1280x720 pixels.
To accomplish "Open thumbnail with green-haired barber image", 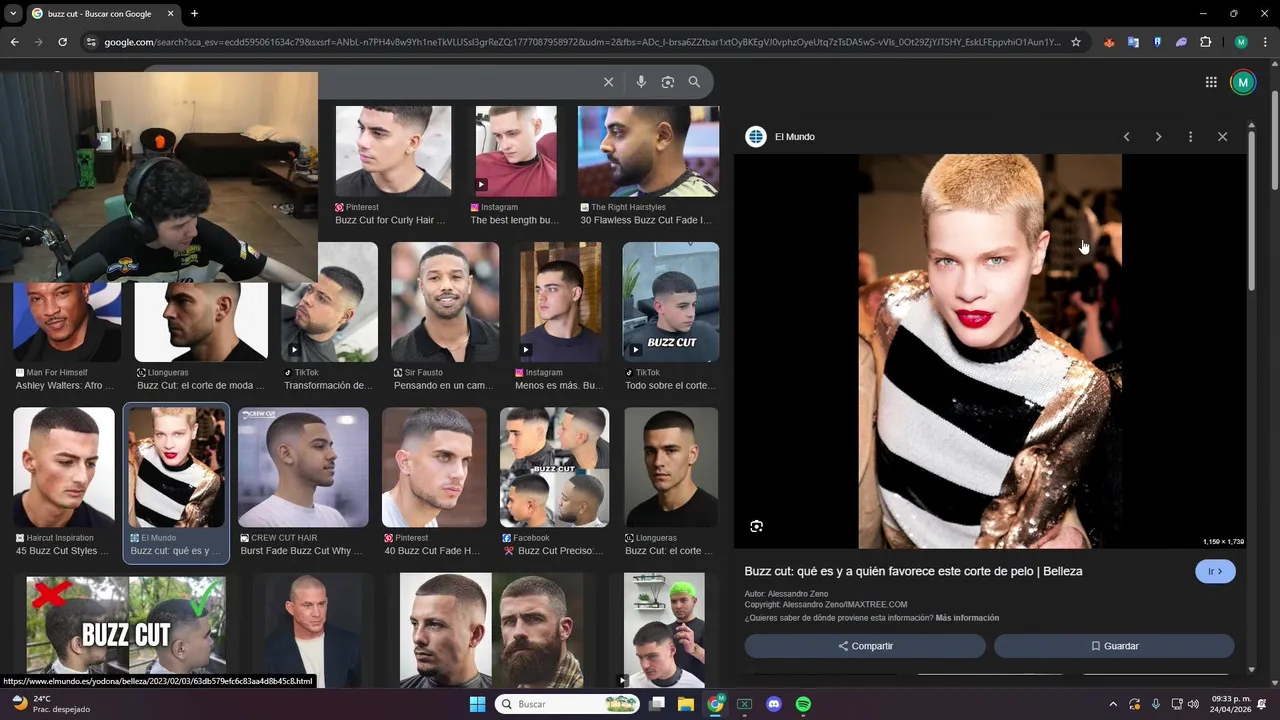I will coord(665,630).
